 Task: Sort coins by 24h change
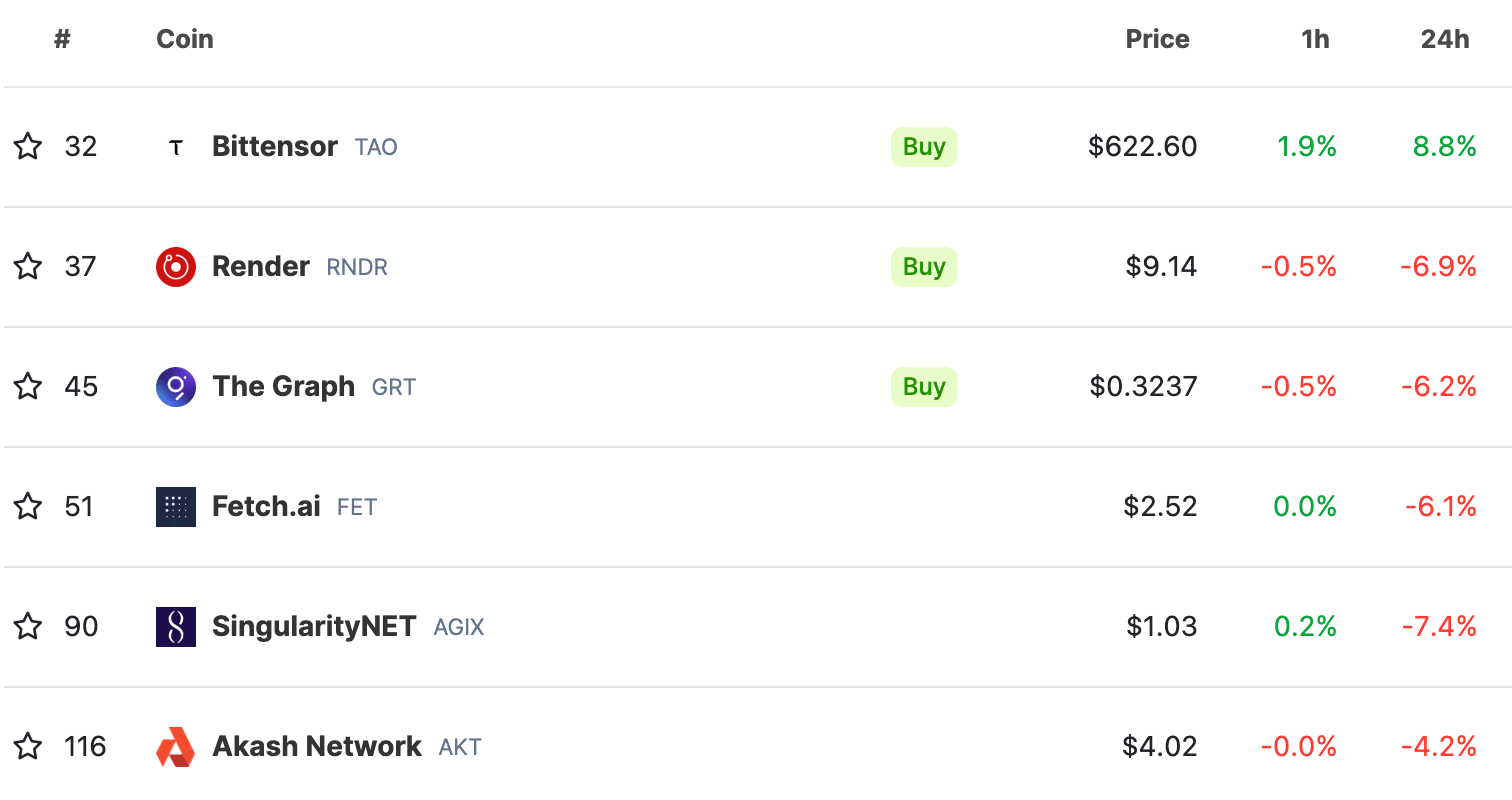(1444, 39)
